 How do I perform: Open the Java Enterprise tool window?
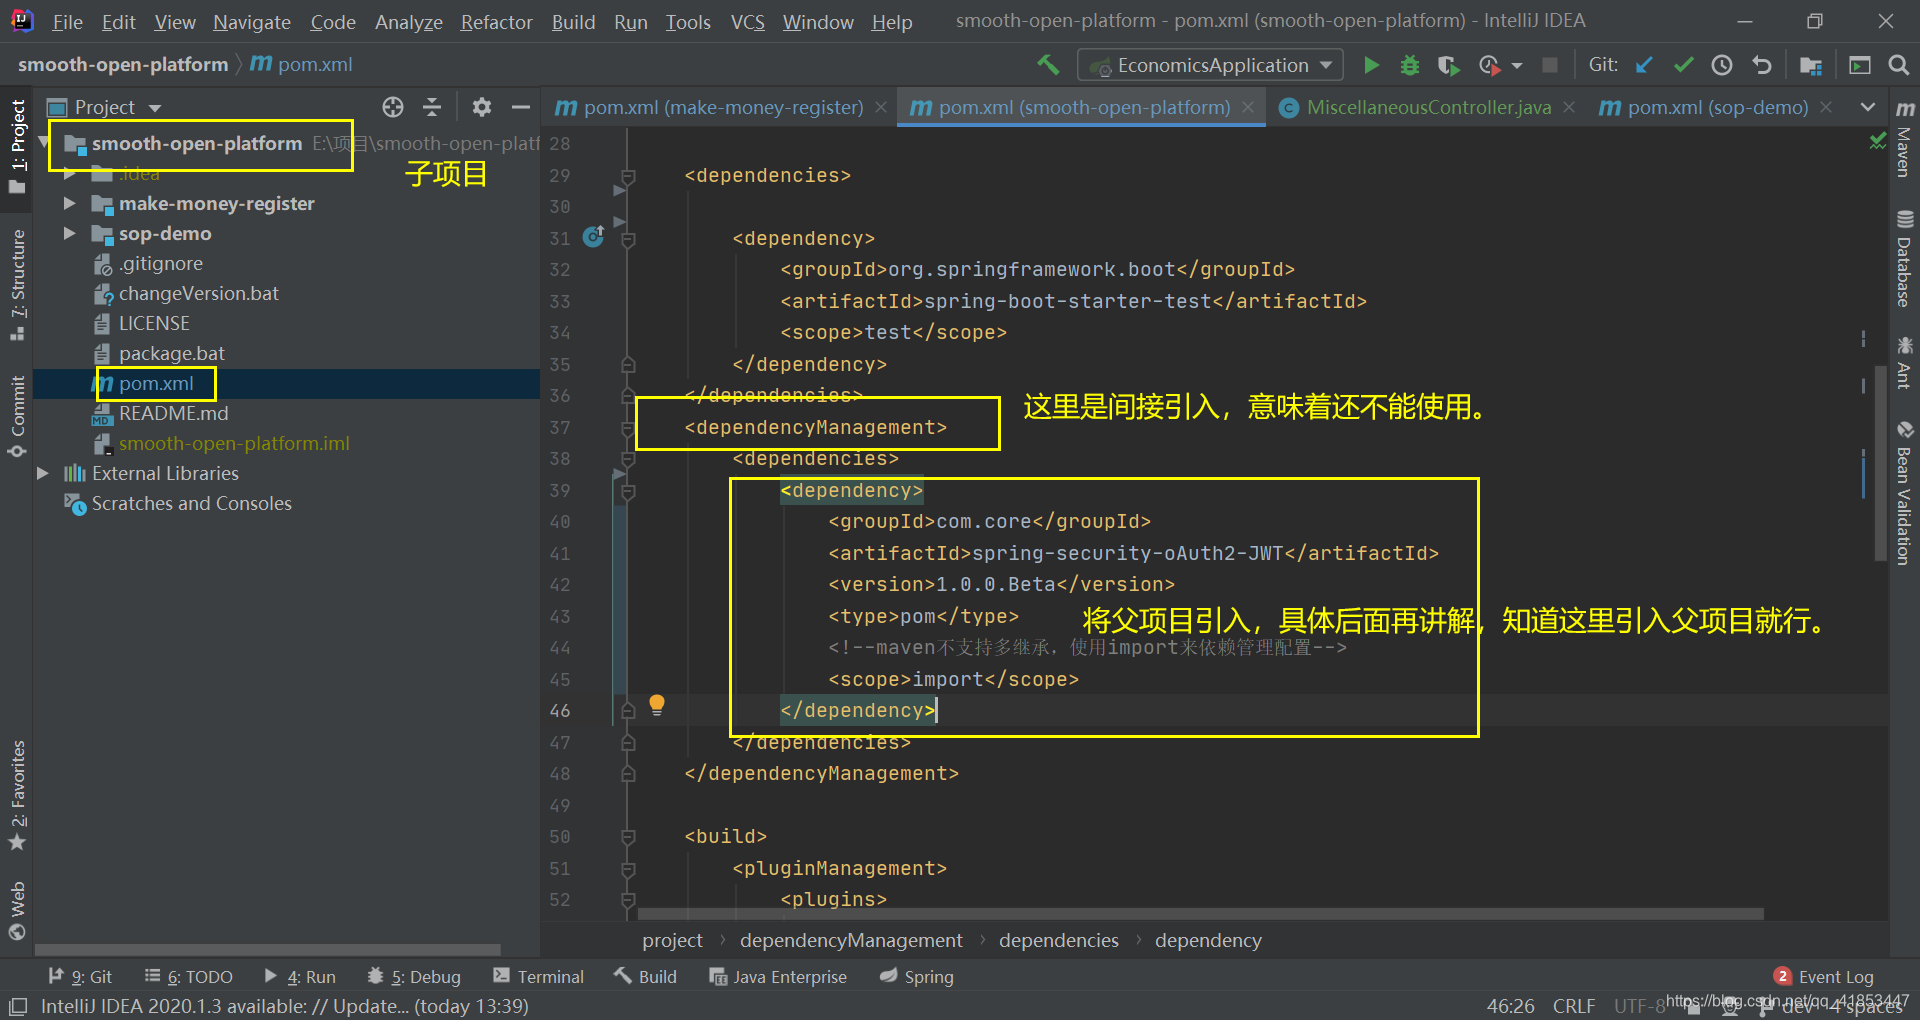click(x=777, y=977)
